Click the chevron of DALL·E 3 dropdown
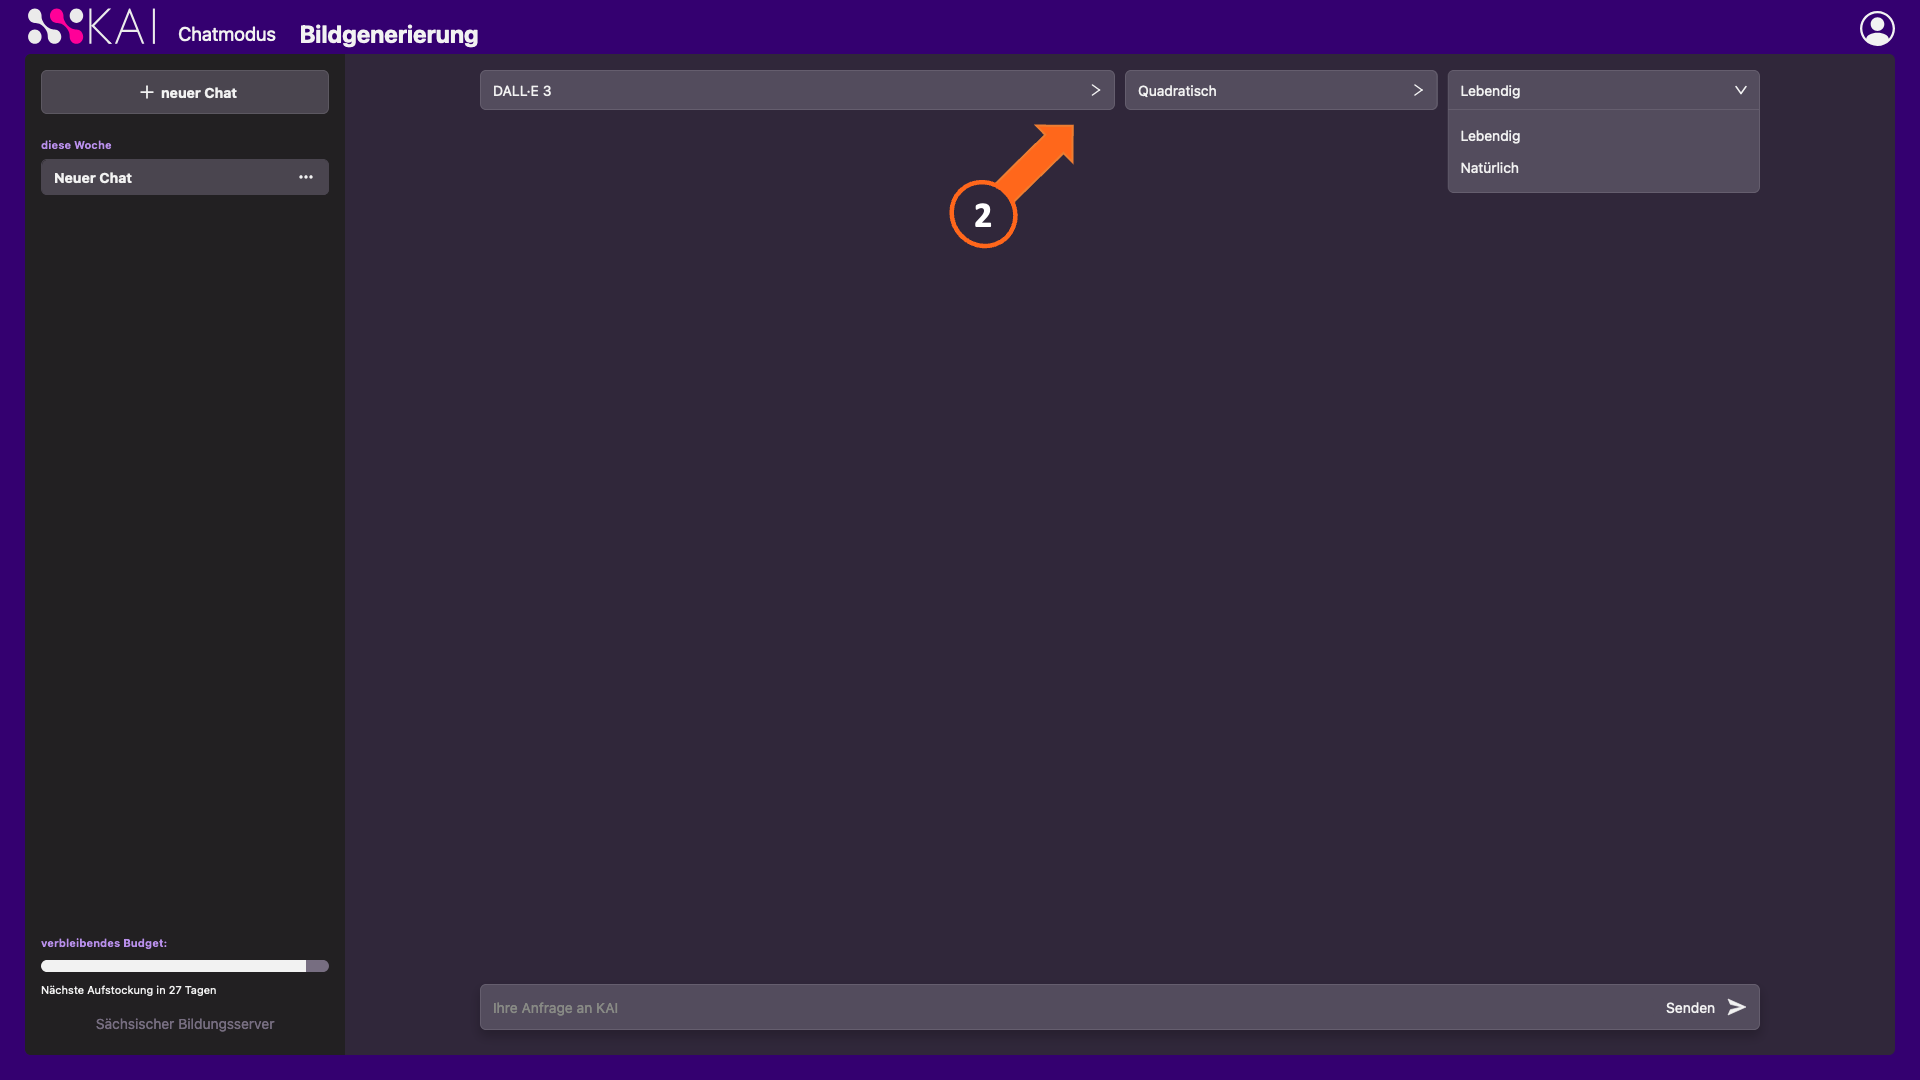 coord(1096,90)
